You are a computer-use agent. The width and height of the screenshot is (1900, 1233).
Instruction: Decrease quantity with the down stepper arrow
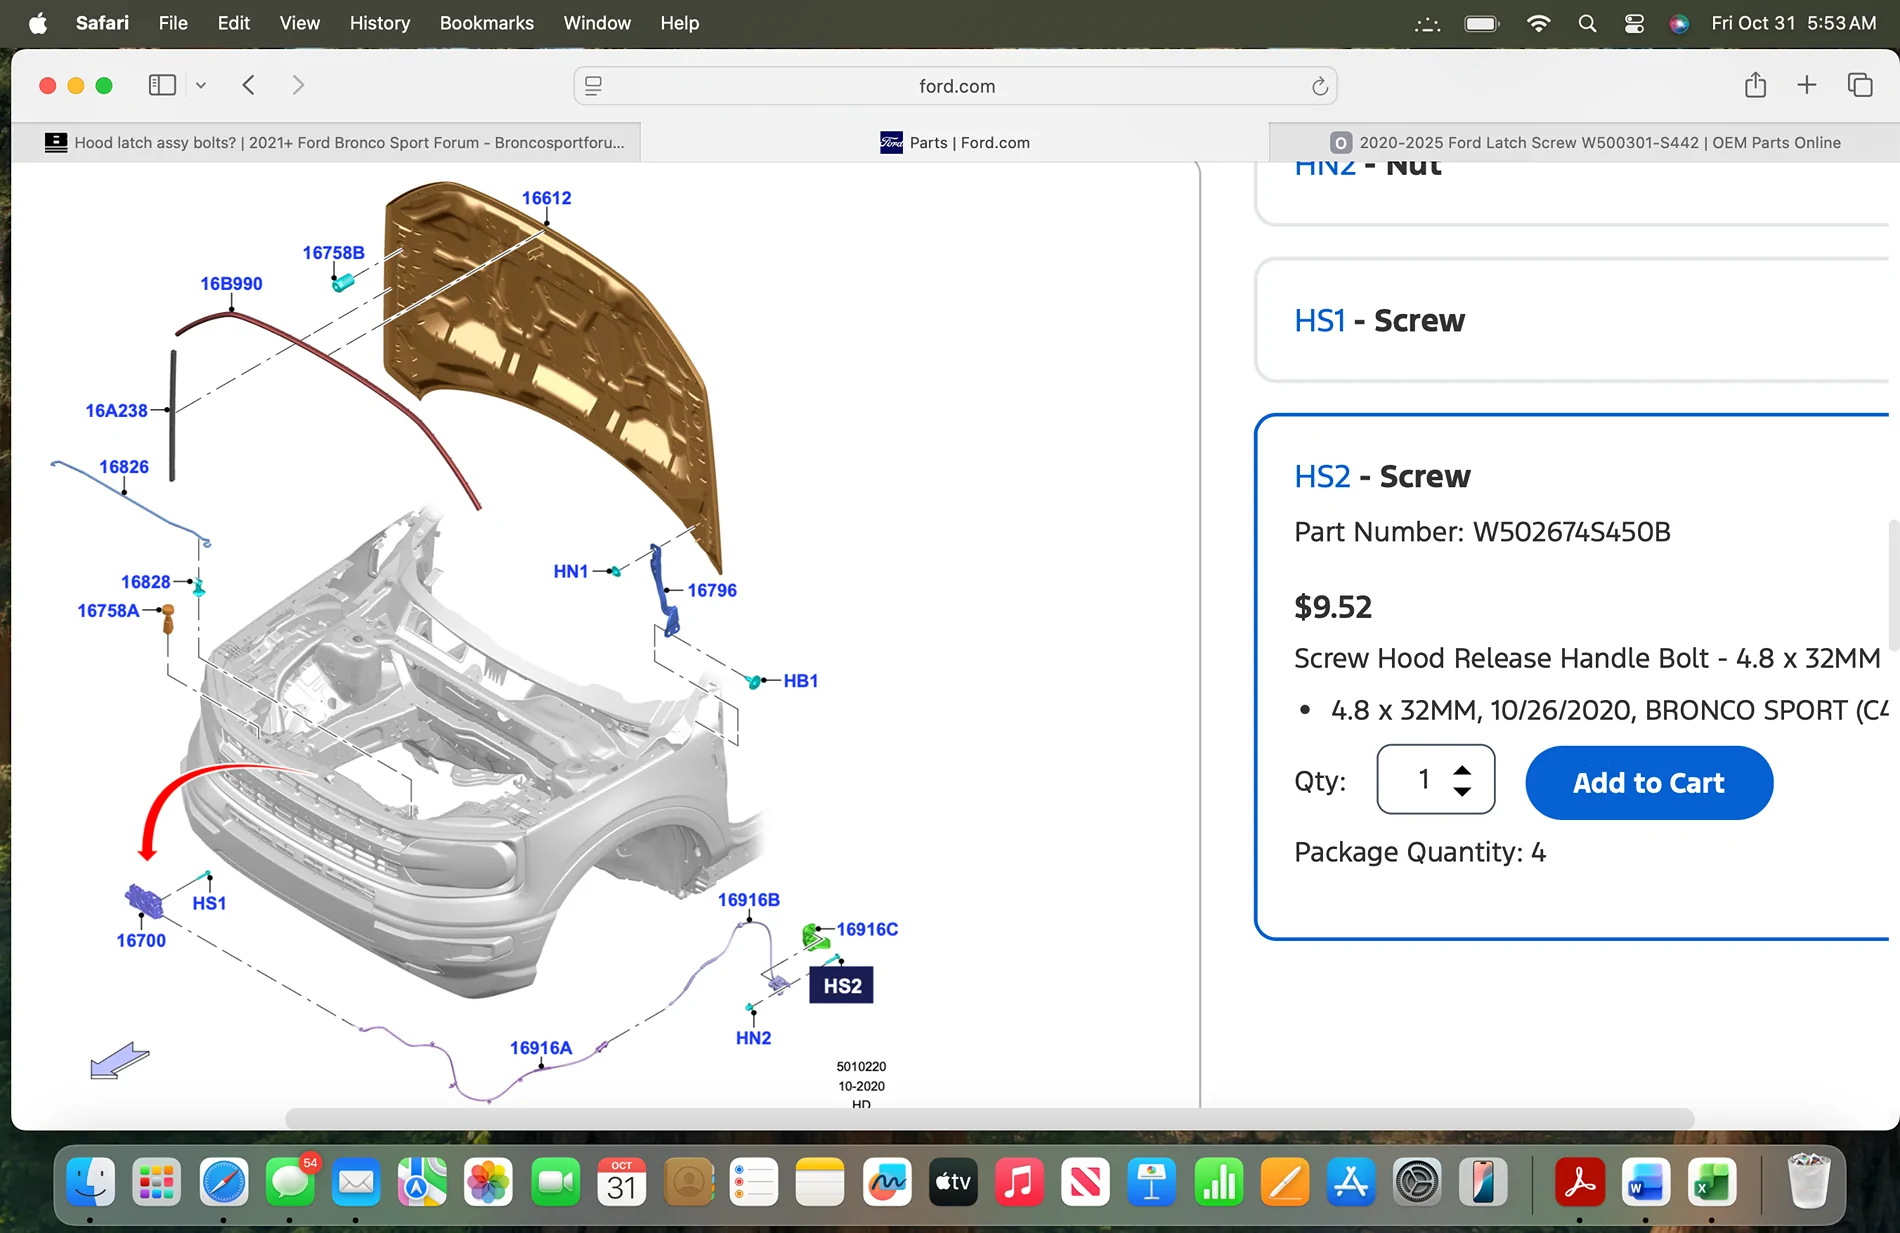[1462, 792]
